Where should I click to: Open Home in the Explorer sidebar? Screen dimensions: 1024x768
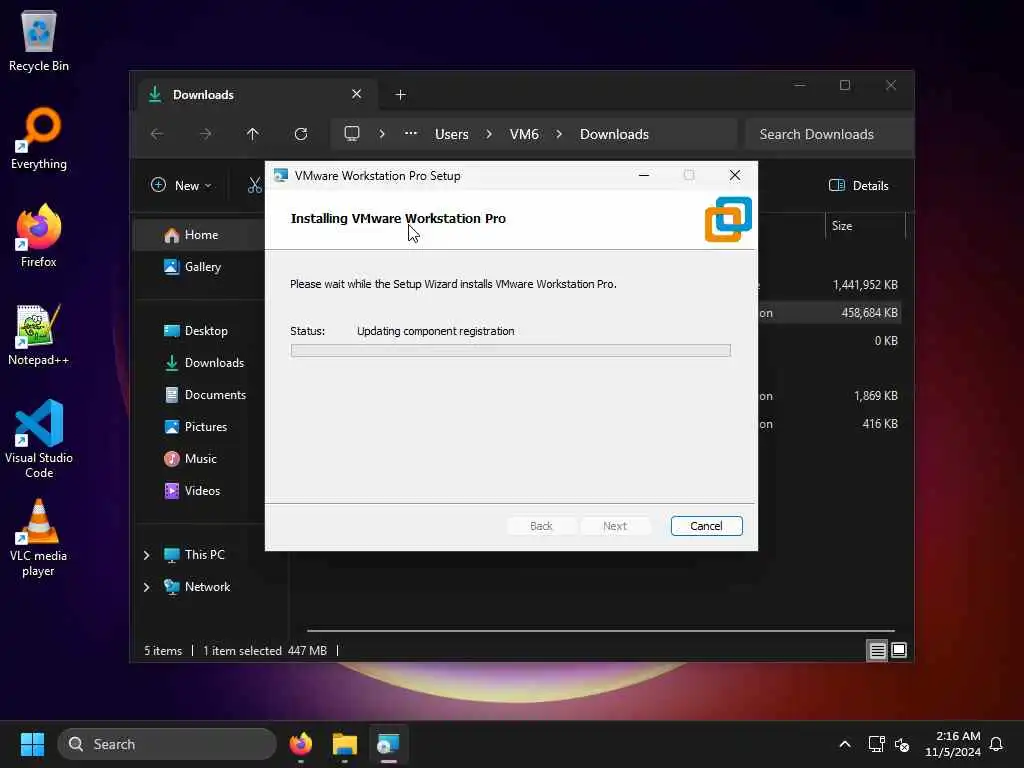[x=200, y=235]
